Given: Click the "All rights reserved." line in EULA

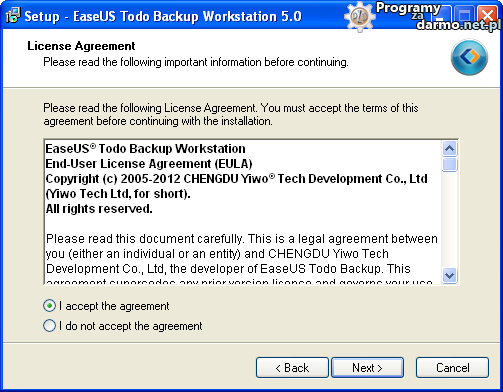Looking at the screenshot, I should 99,209.
